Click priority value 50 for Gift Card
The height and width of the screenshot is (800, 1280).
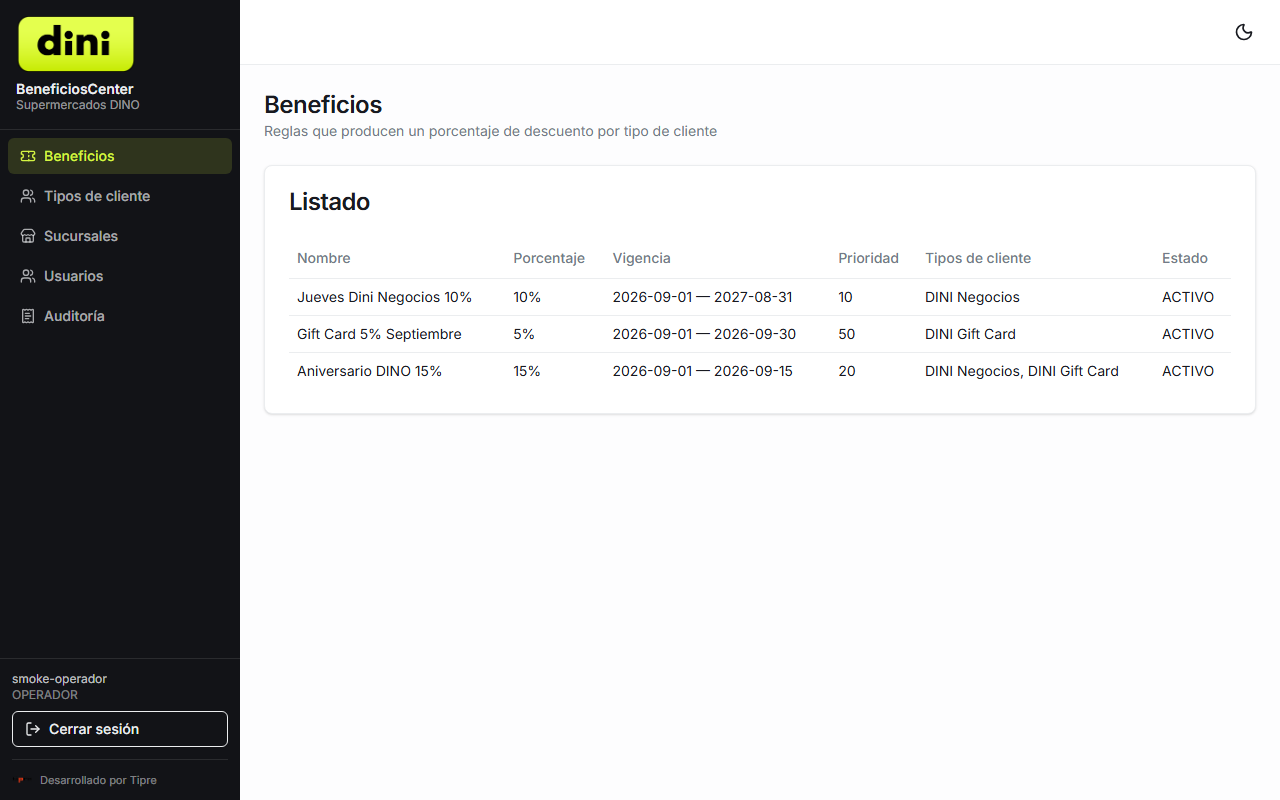(x=847, y=334)
